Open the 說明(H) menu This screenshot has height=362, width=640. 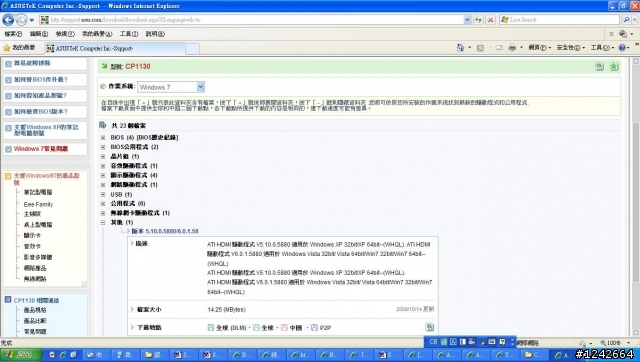pyautogui.click(x=155, y=34)
